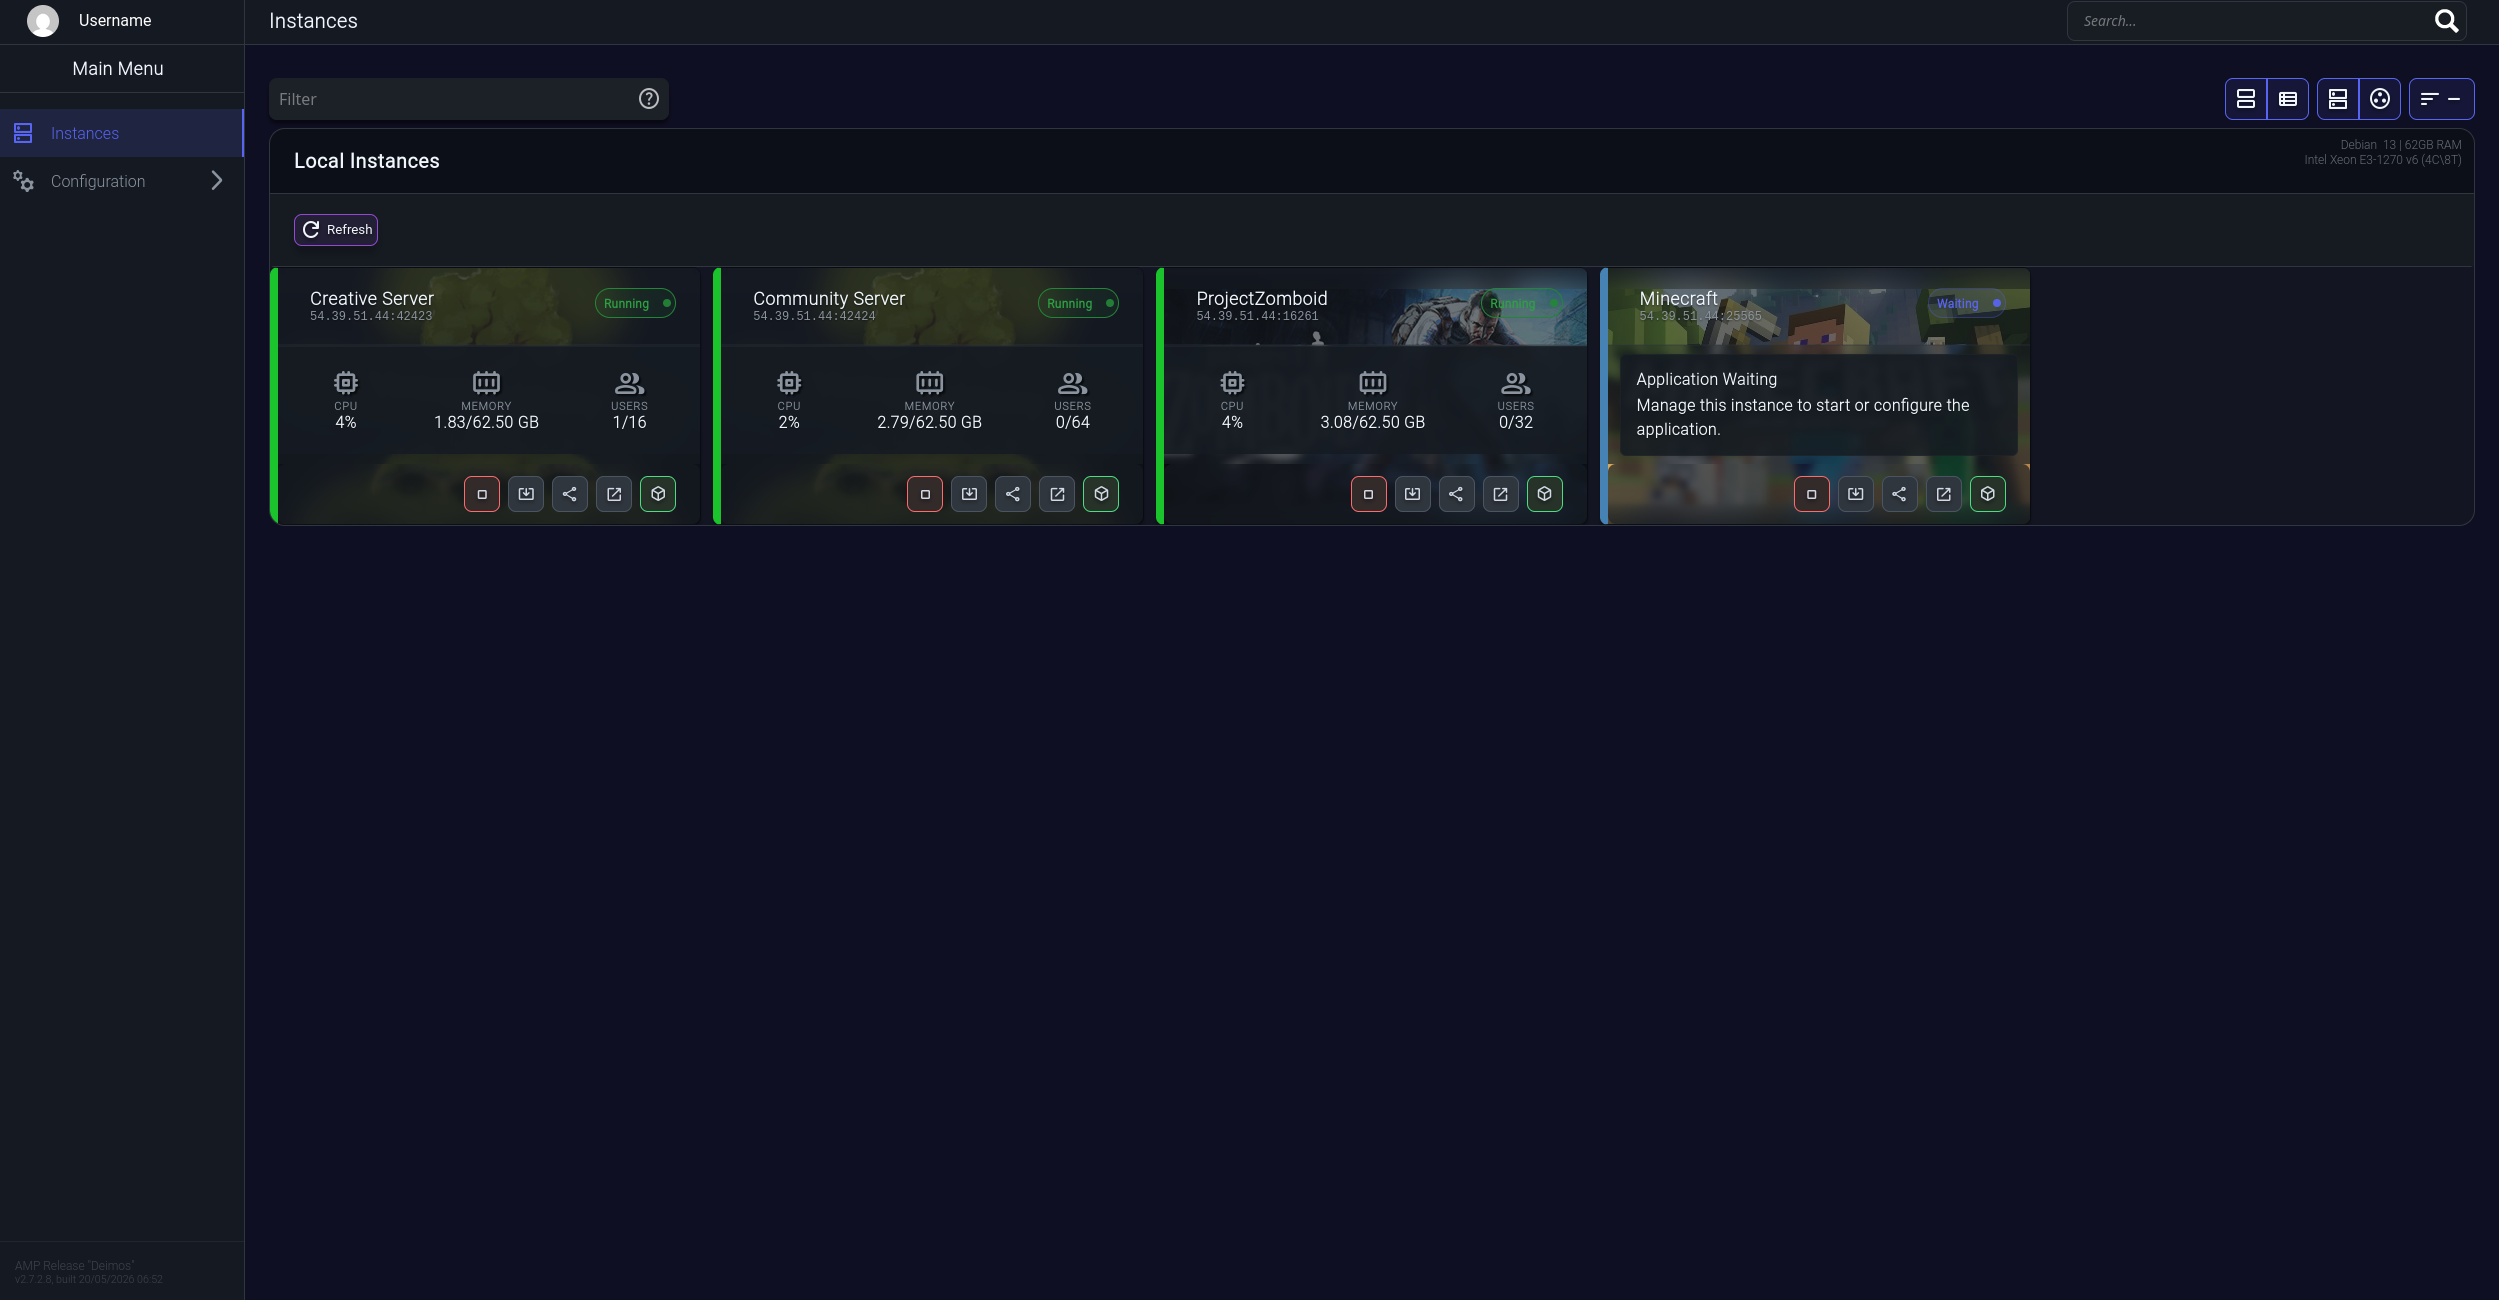Click the share icon on Creative Server card

(x=570, y=494)
